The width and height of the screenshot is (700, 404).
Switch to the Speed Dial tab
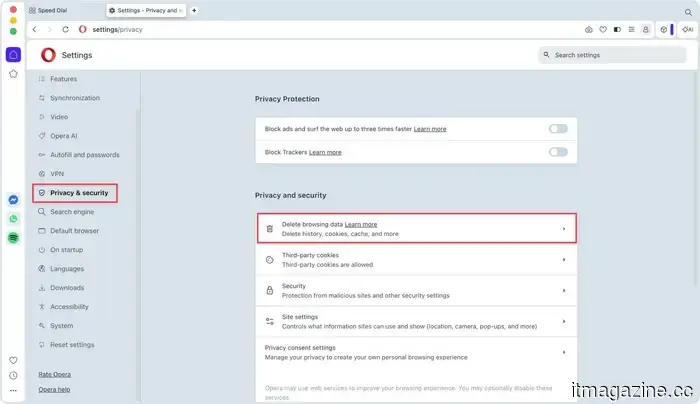(x=48, y=10)
